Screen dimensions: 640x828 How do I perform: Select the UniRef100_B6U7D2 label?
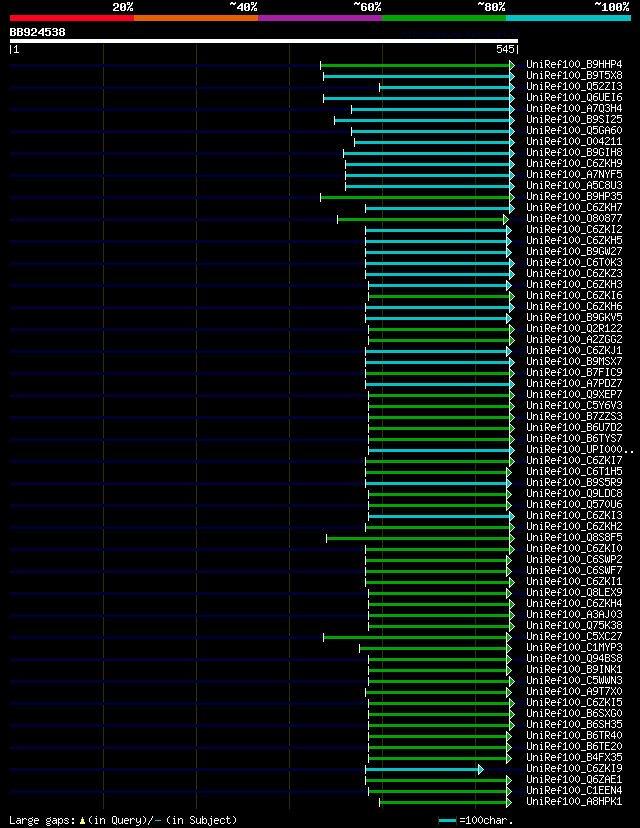pyautogui.click(x=574, y=428)
